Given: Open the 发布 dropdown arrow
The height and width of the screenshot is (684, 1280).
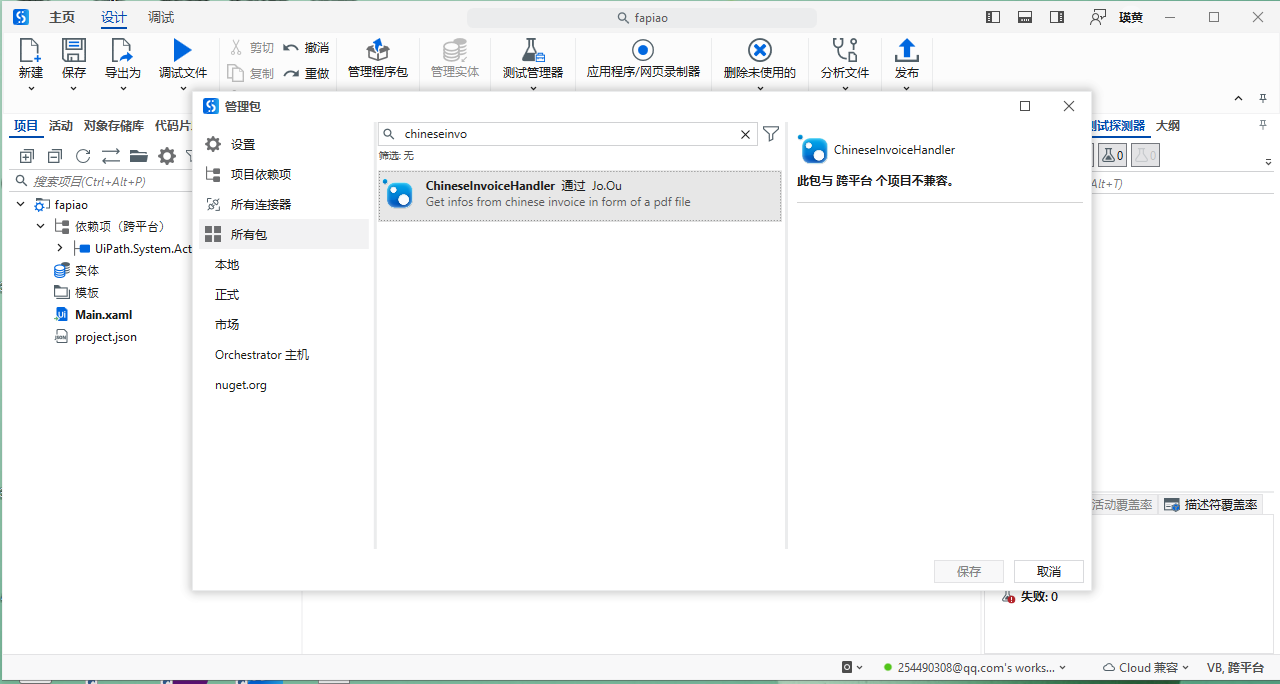Looking at the screenshot, I should (x=907, y=88).
